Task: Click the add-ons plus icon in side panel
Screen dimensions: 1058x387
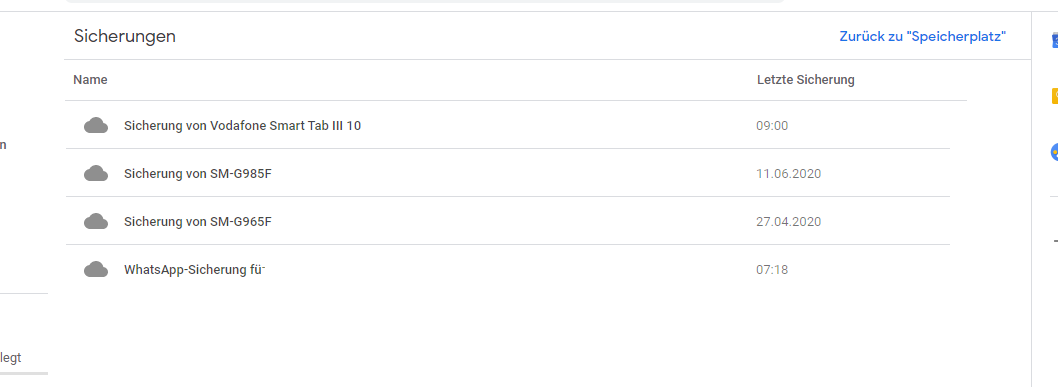Action: pyautogui.click(x=1055, y=241)
